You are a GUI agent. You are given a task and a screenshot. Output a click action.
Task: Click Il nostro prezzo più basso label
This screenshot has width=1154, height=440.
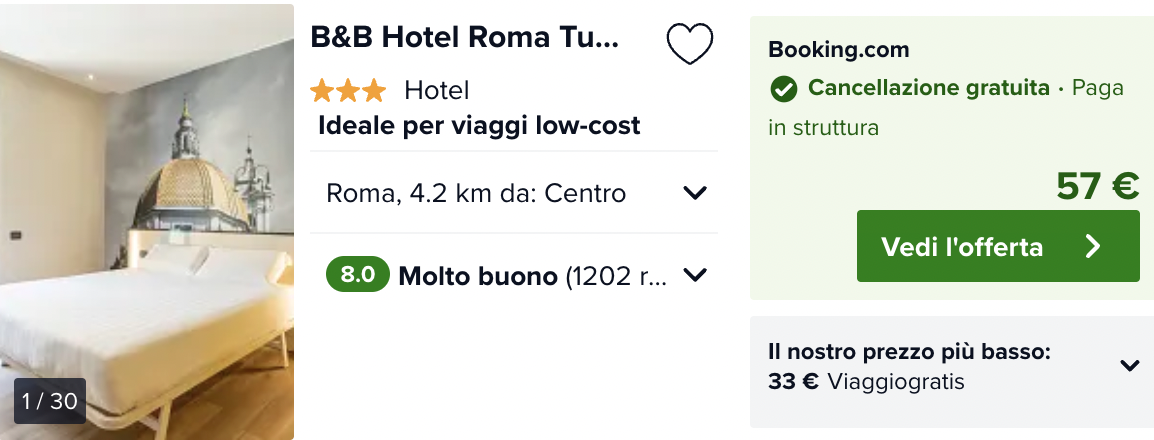click(x=909, y=352)
